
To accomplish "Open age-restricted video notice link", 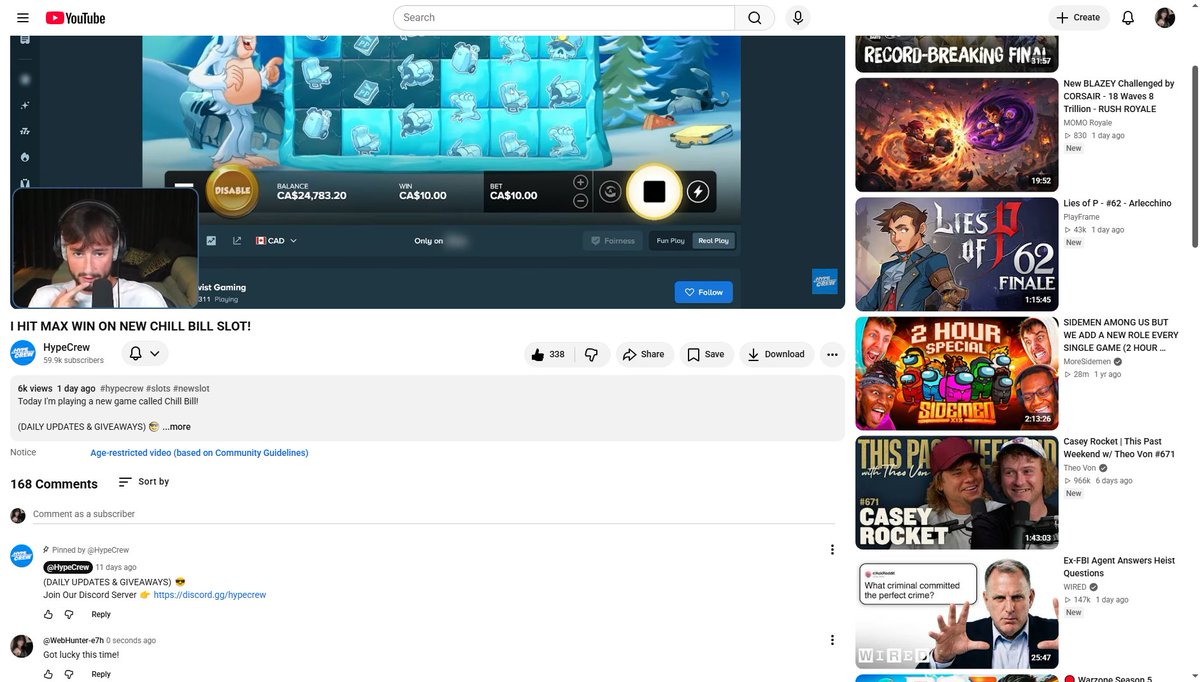I will click(x=199, y=453).
